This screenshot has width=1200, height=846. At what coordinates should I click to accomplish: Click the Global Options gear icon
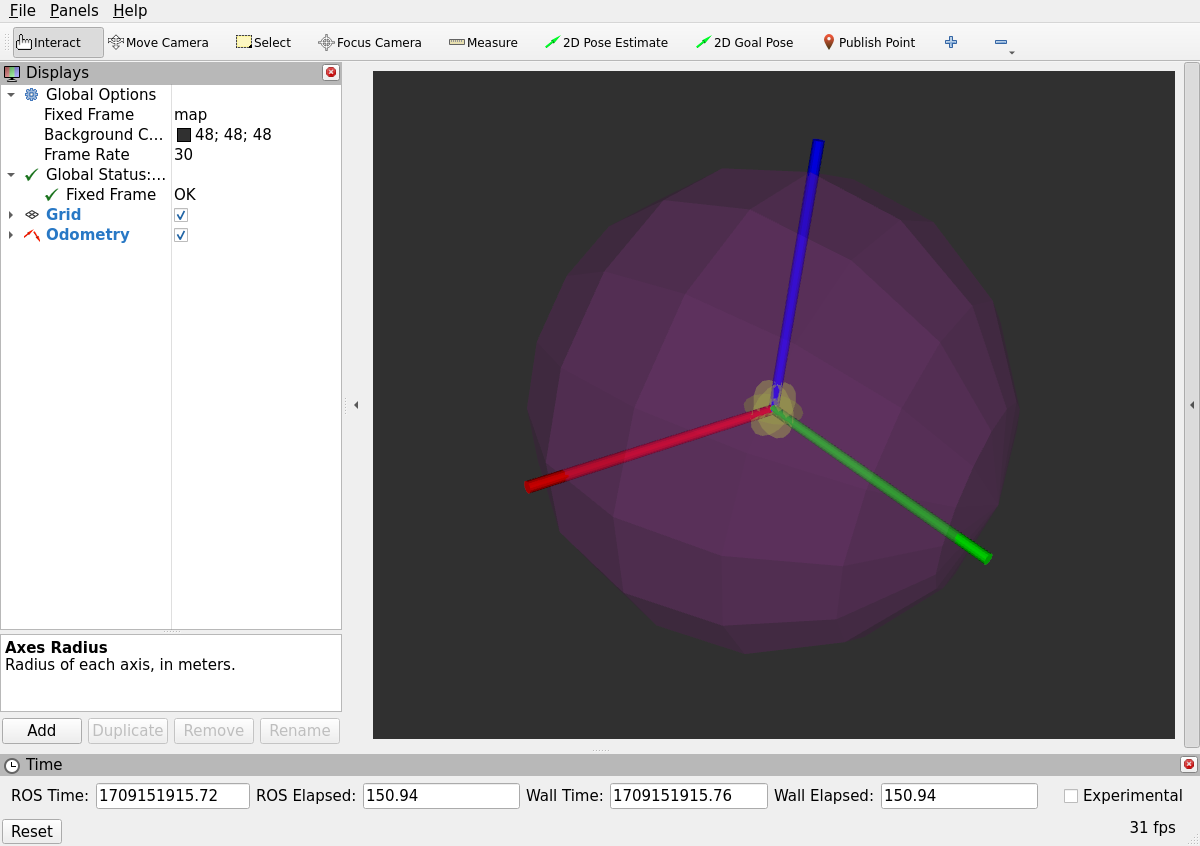pyautogui.click(x=32, y=94)
